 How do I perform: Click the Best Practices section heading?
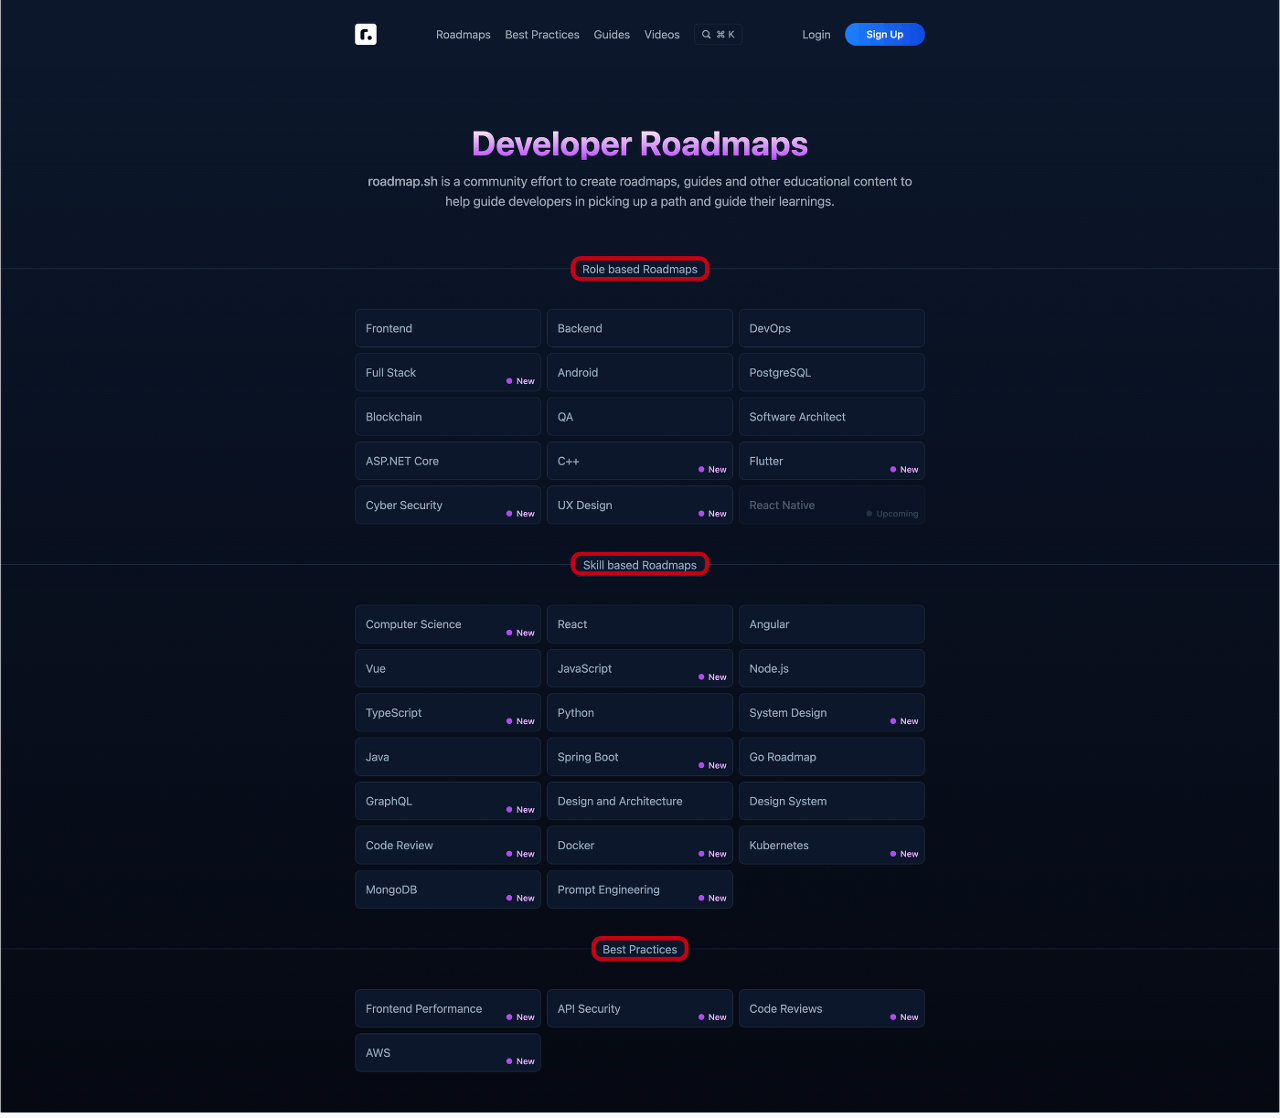(x=640, y=949)
